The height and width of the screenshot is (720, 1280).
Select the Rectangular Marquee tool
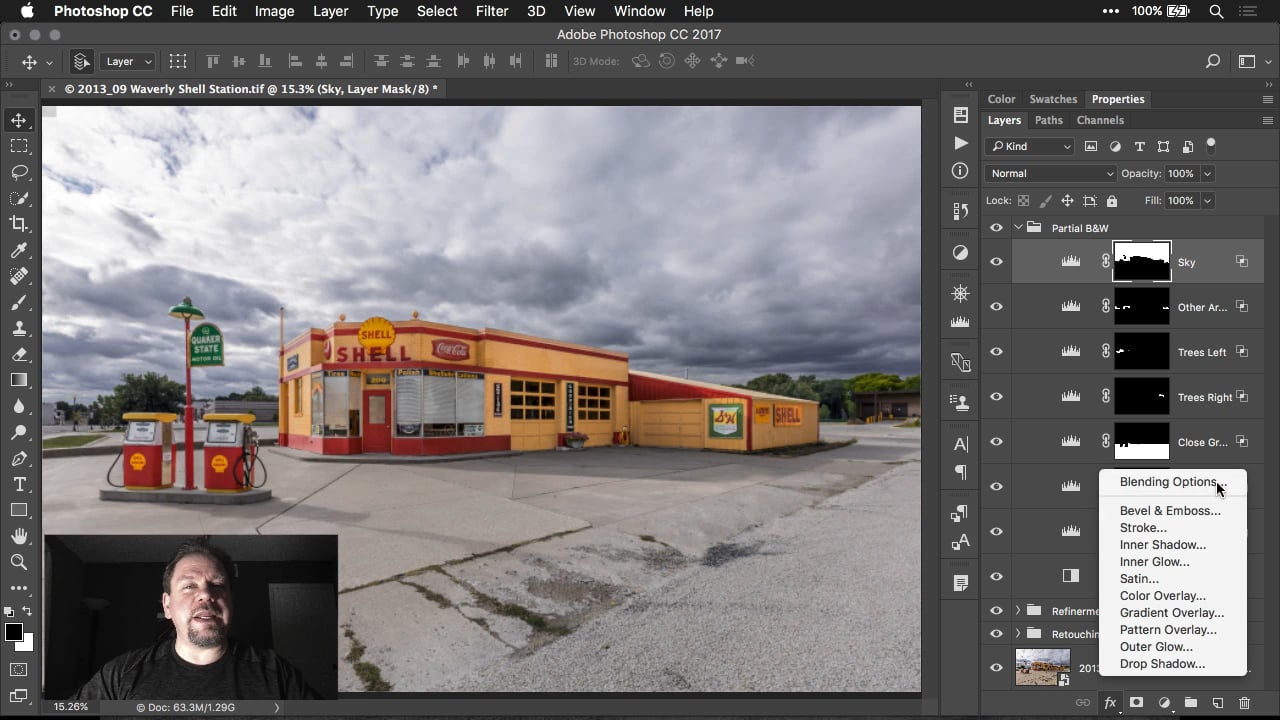(x=19, y=146)
